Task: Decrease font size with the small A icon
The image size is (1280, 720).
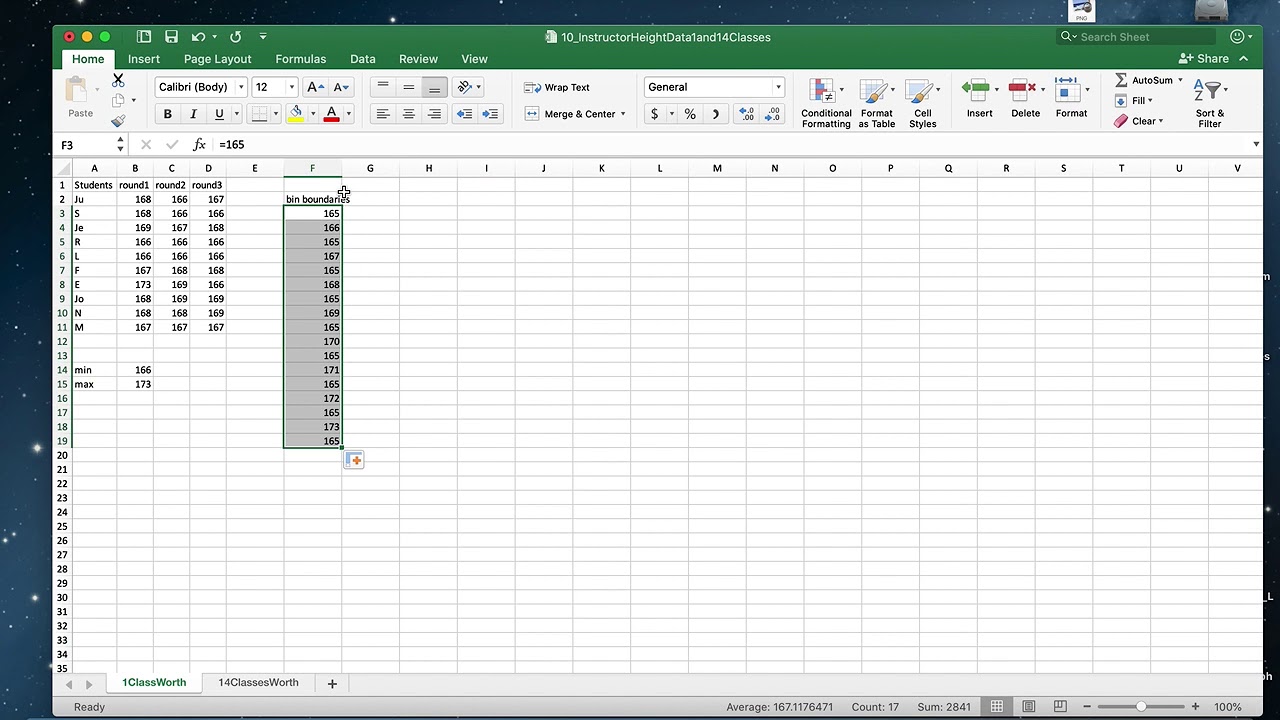Action: click(x=341, y=87)
